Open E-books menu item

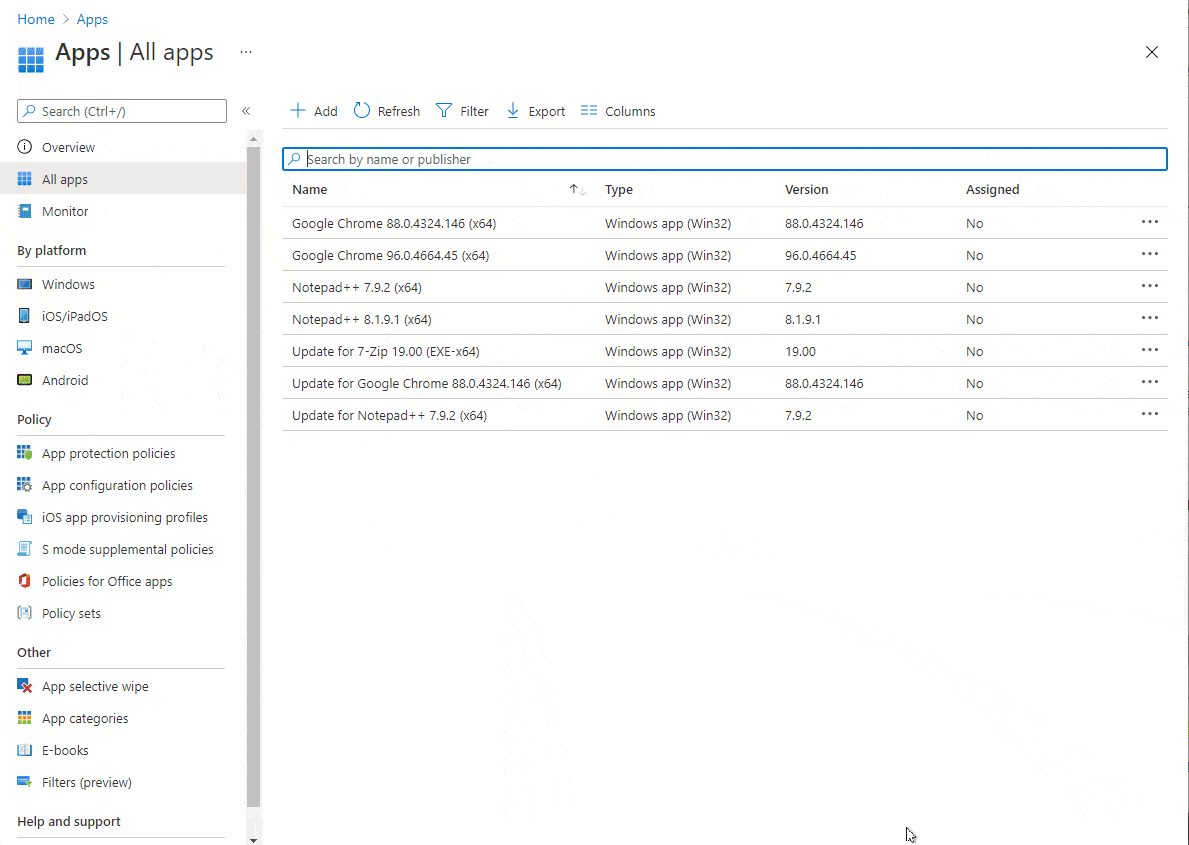tap(65, 750)
